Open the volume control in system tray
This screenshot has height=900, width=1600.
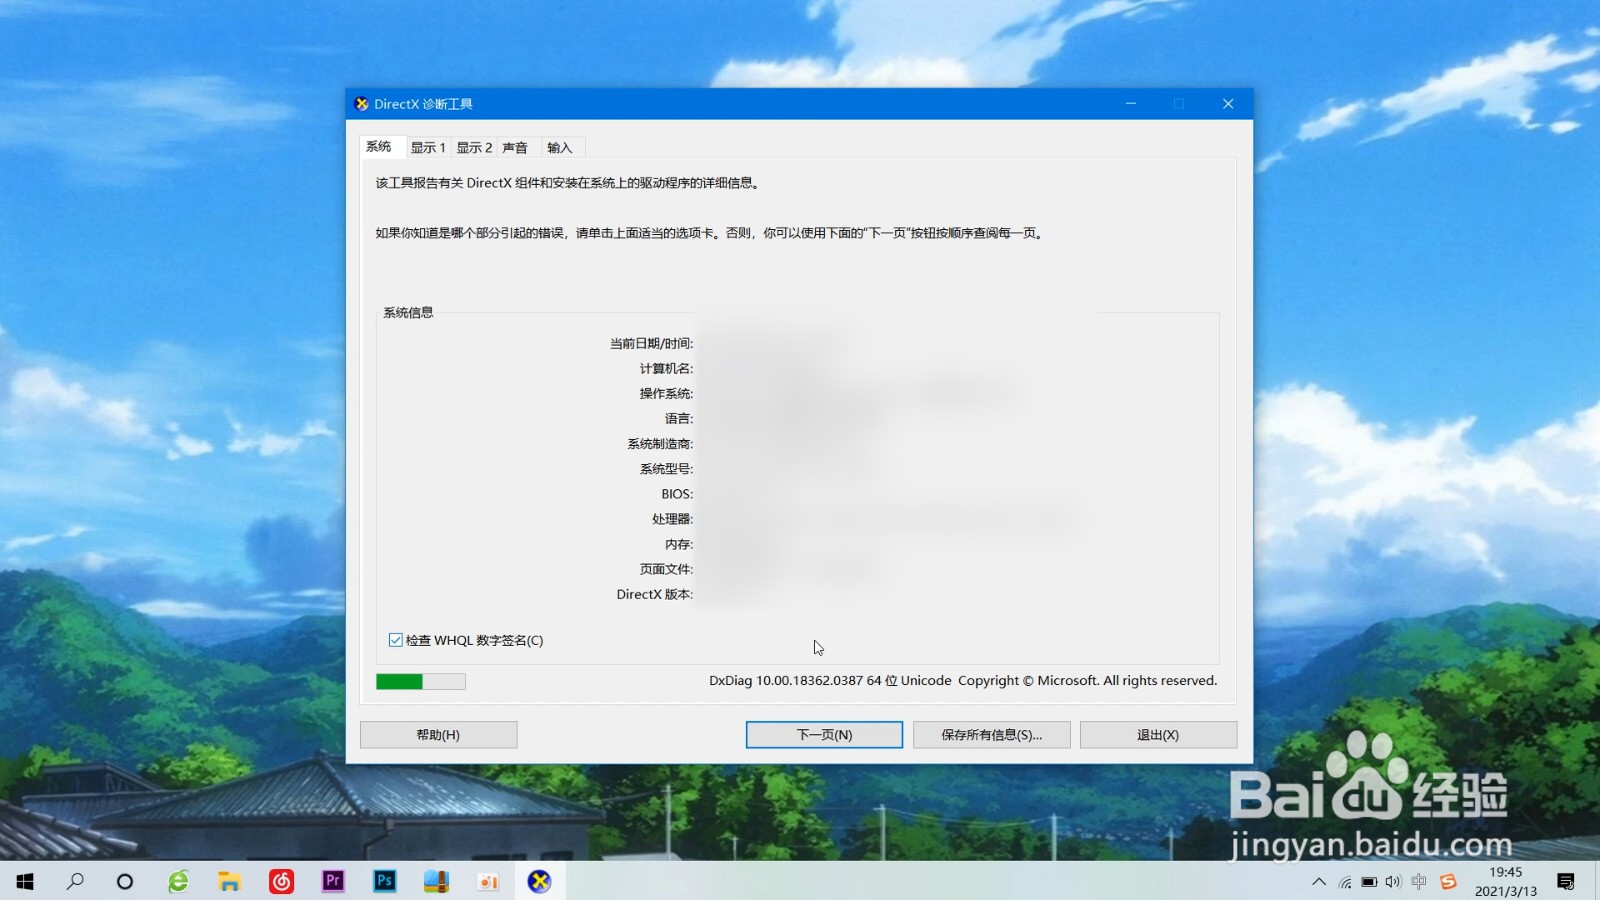(1393, 882)
